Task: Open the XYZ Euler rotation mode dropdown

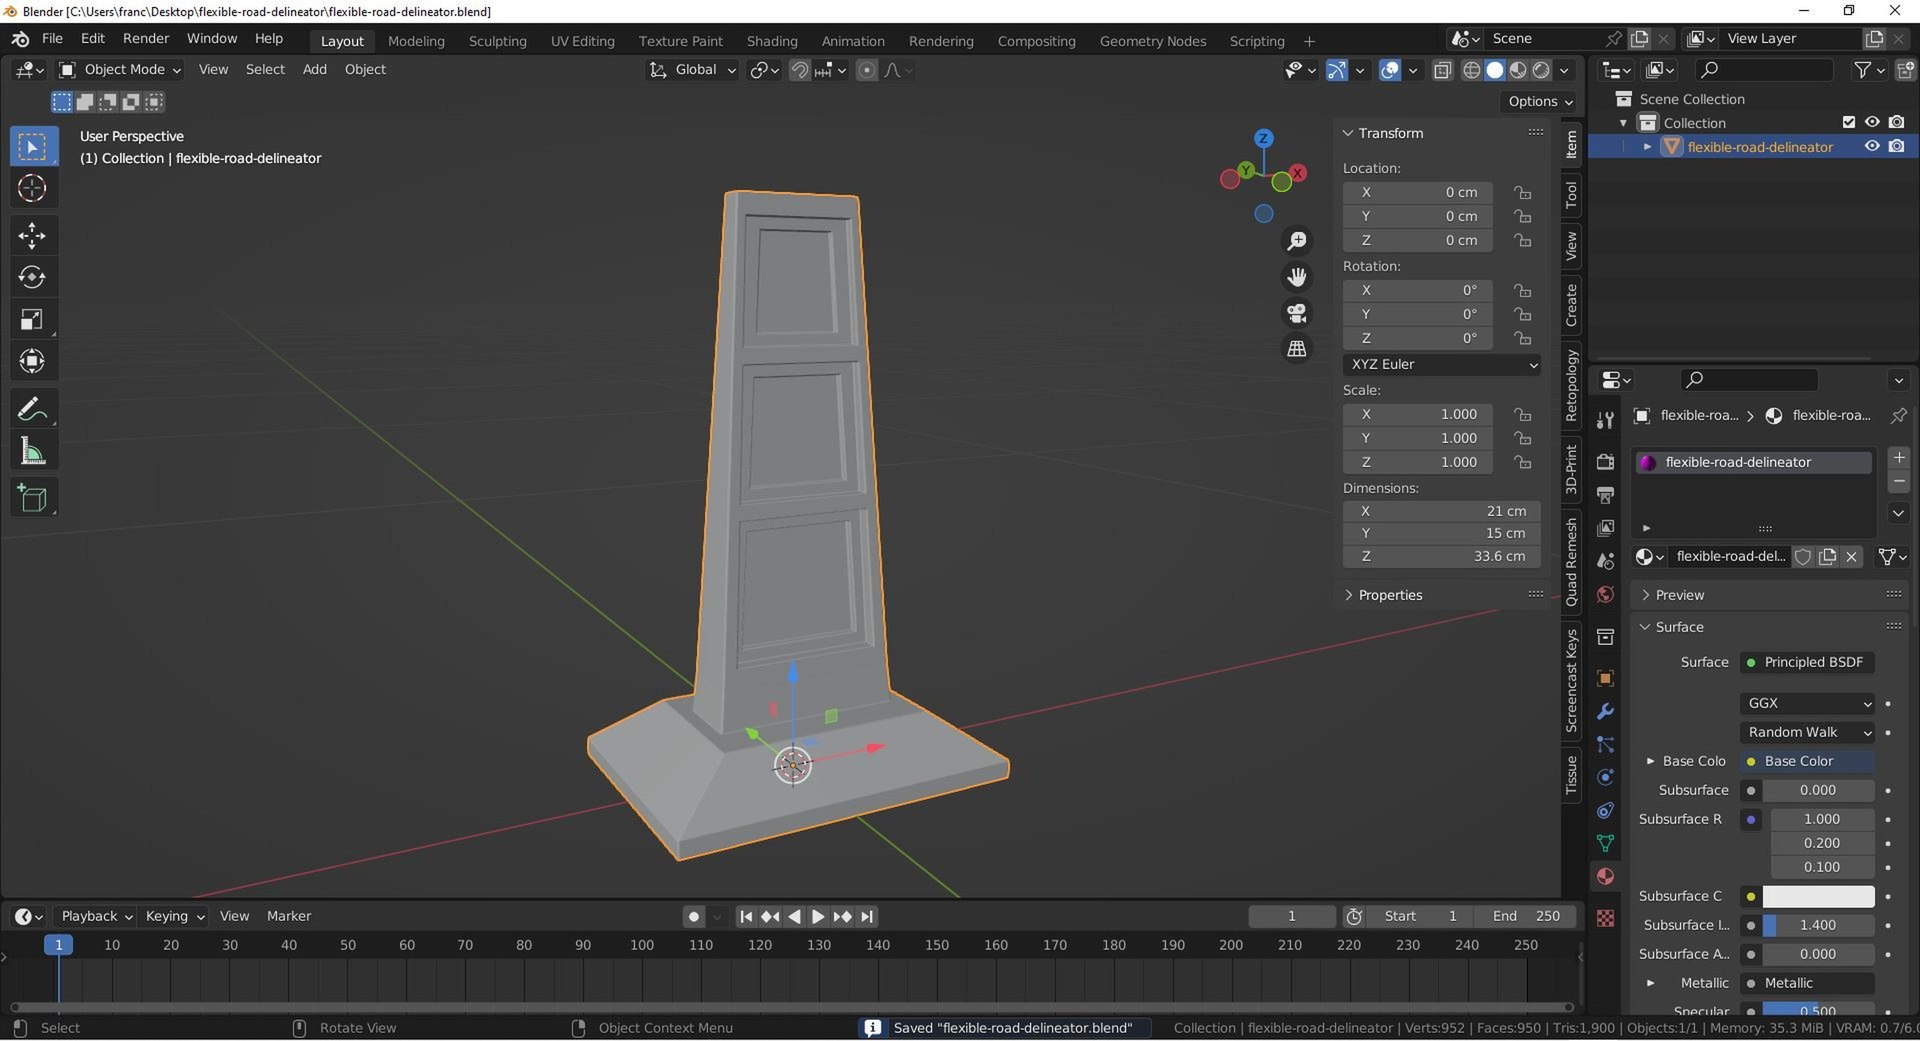Action: click(1442, 364)
